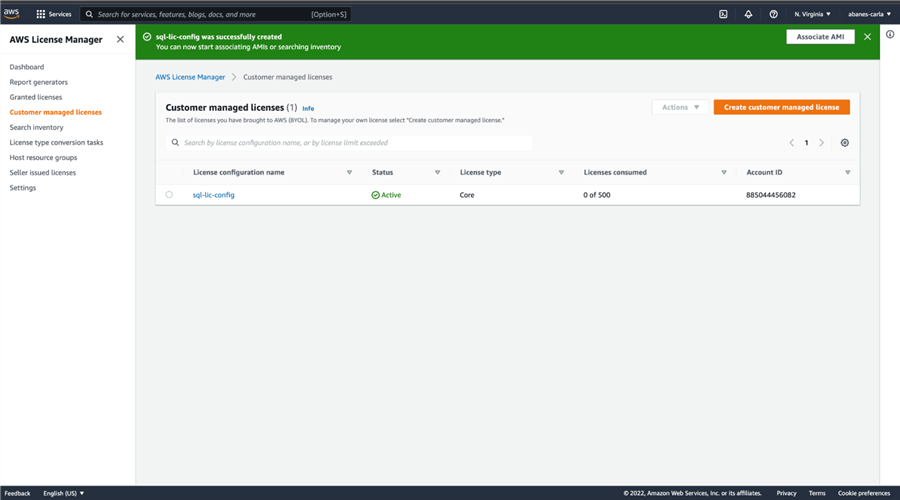Open the English (US) language selector
Image resolution: width=900 pixels, height=500 pixels.
click(63, 493)
